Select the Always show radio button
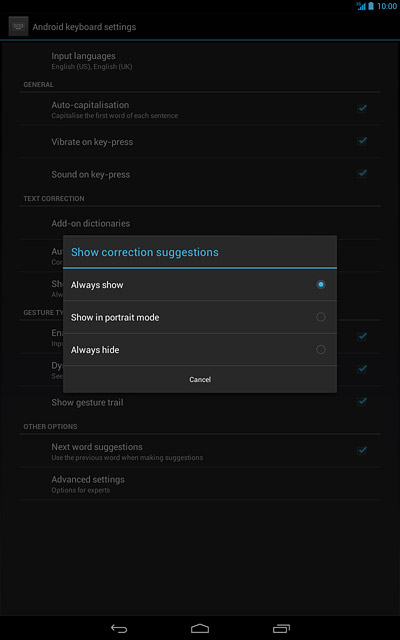The image size is (400, 640). pos(321,284)
